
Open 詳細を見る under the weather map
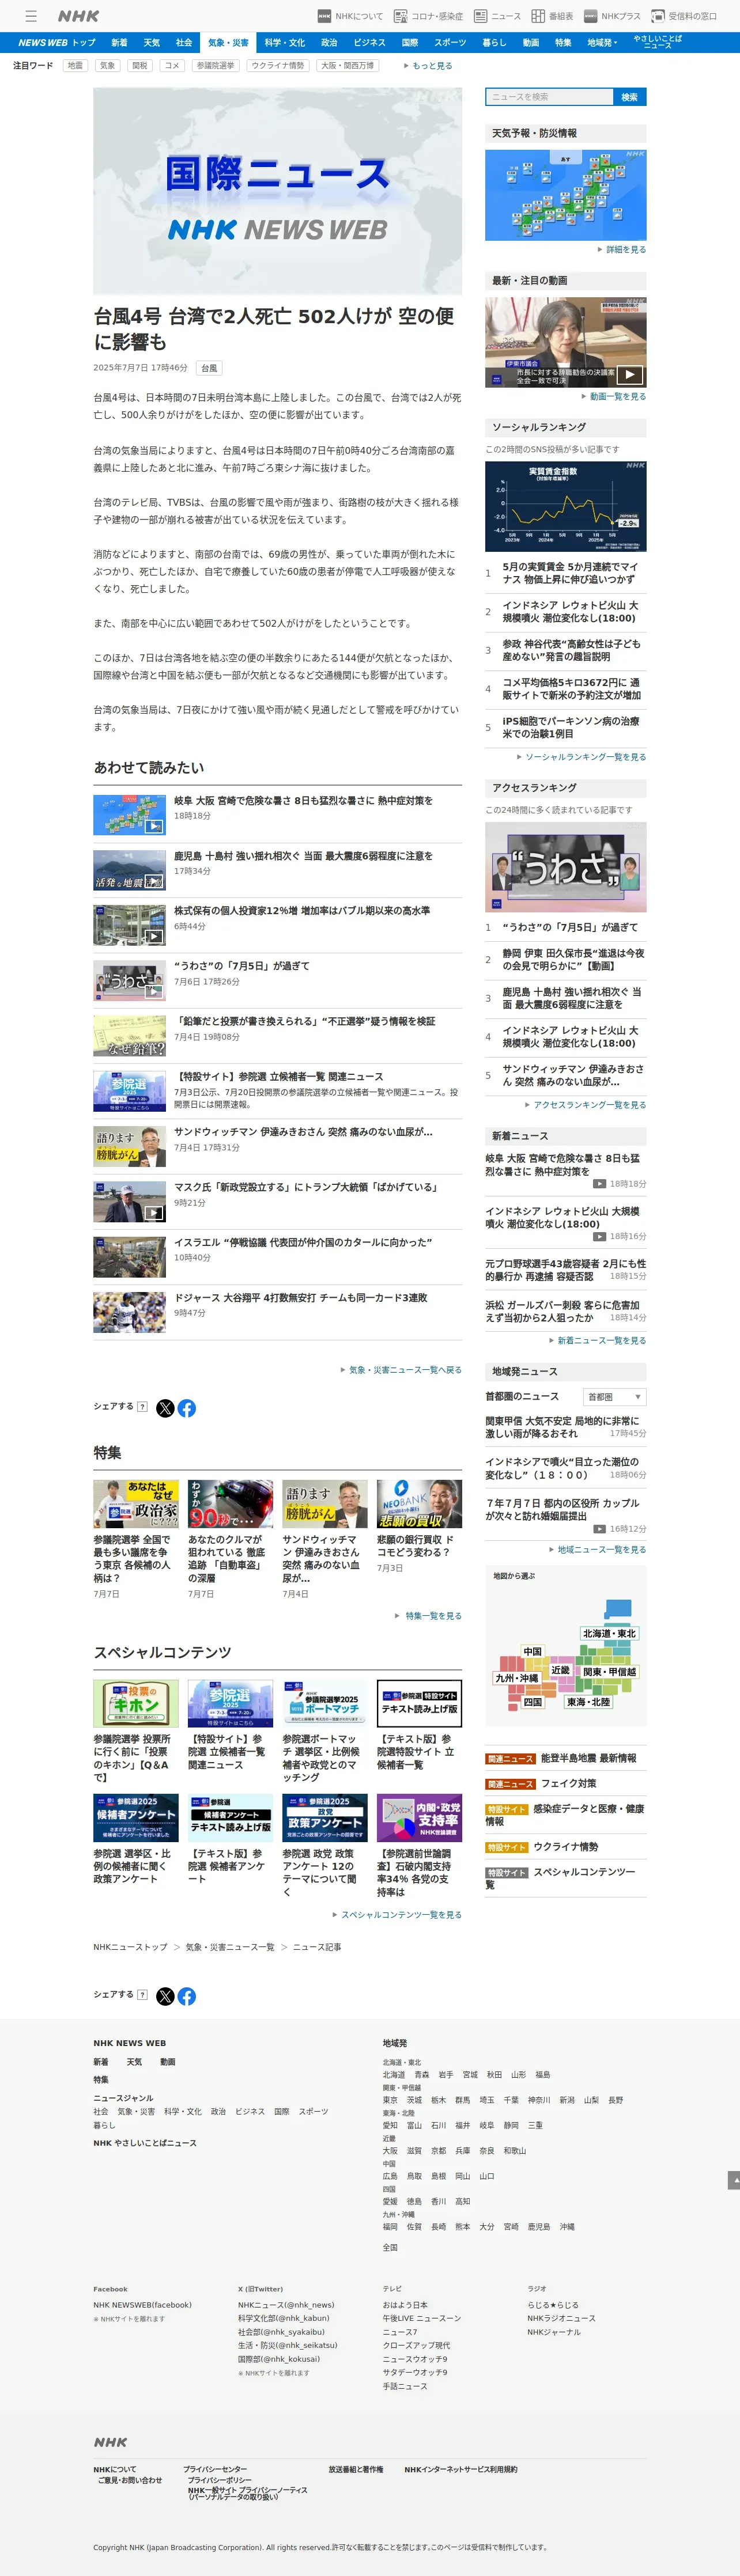pyautogui.click(x=622, y=250)
